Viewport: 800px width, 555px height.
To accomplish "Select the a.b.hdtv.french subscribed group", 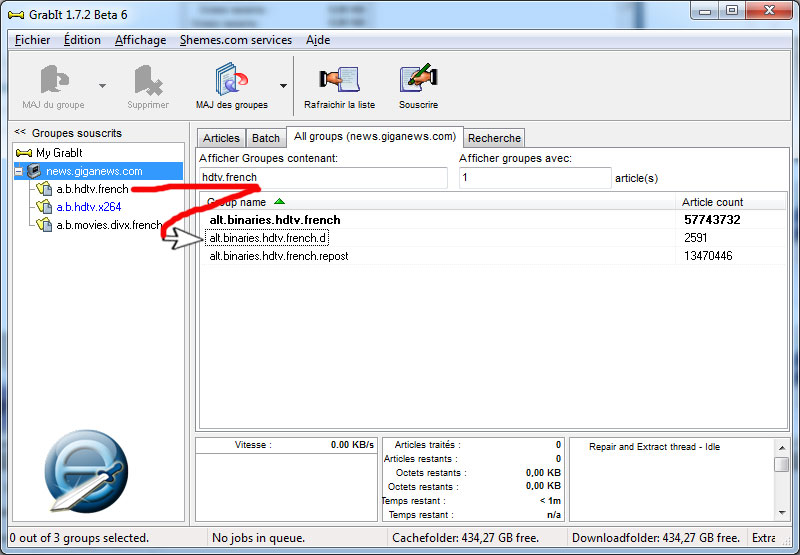I will click(x=92, y=189).
